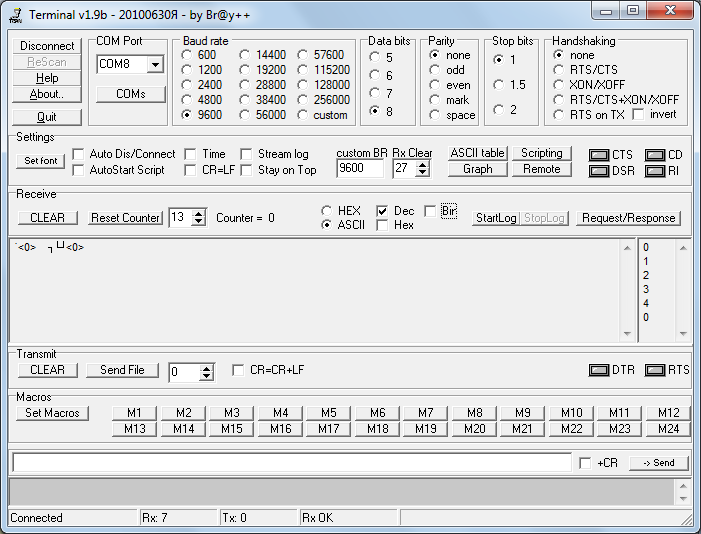701x534 pixels.
Task: Click the Send File button
Action: (122, 370)
